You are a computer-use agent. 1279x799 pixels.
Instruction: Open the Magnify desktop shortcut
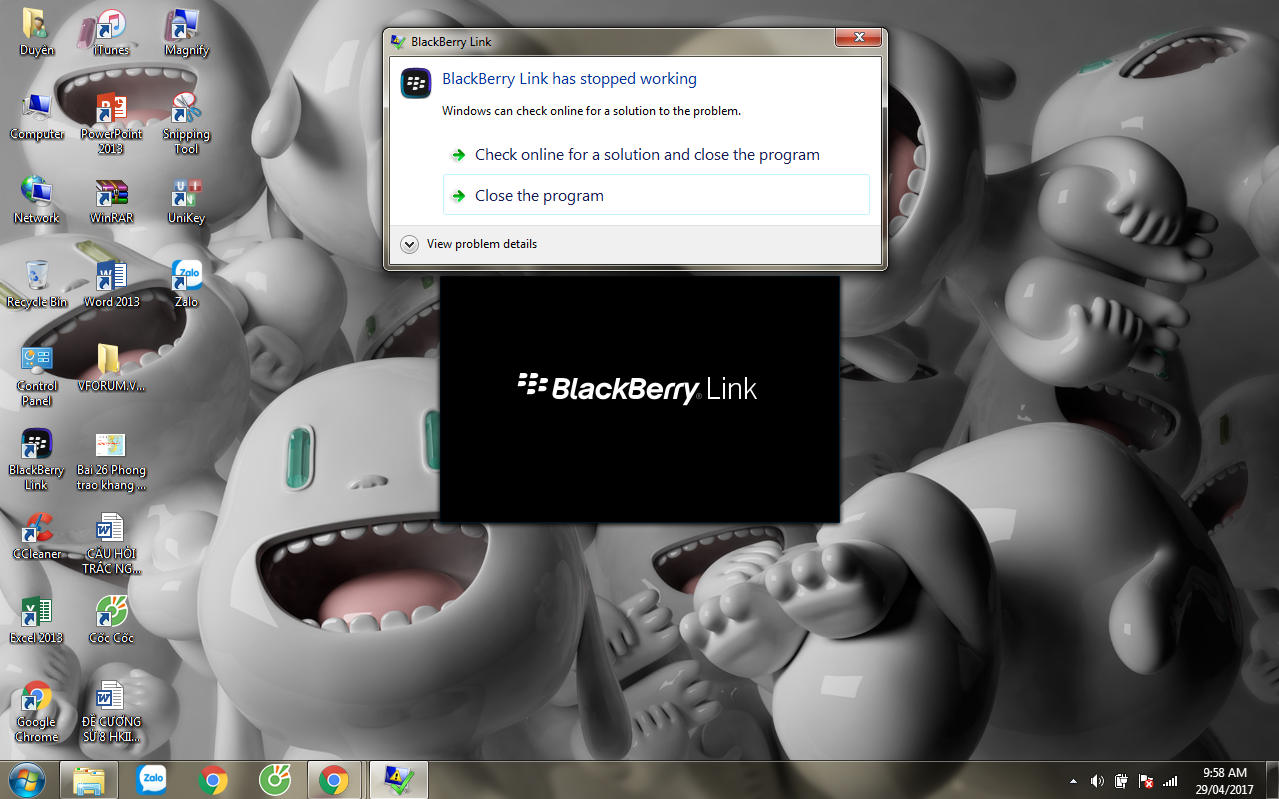point(186,33)
